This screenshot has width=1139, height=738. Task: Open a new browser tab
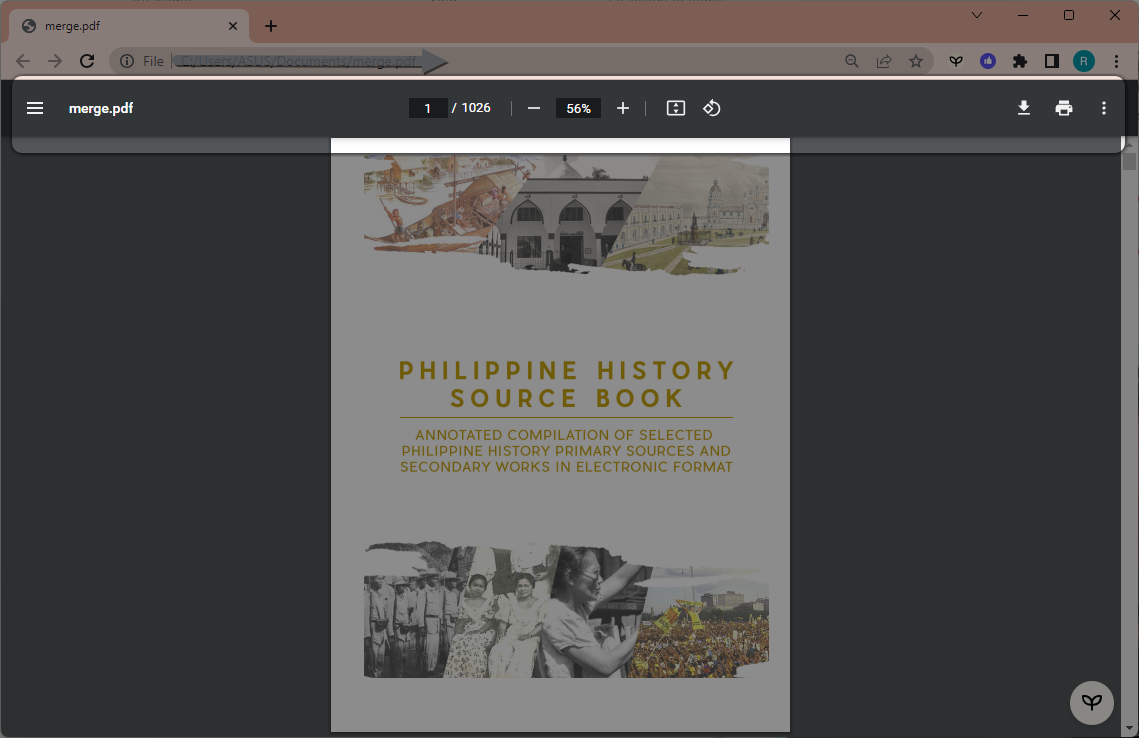pos(271,26)
